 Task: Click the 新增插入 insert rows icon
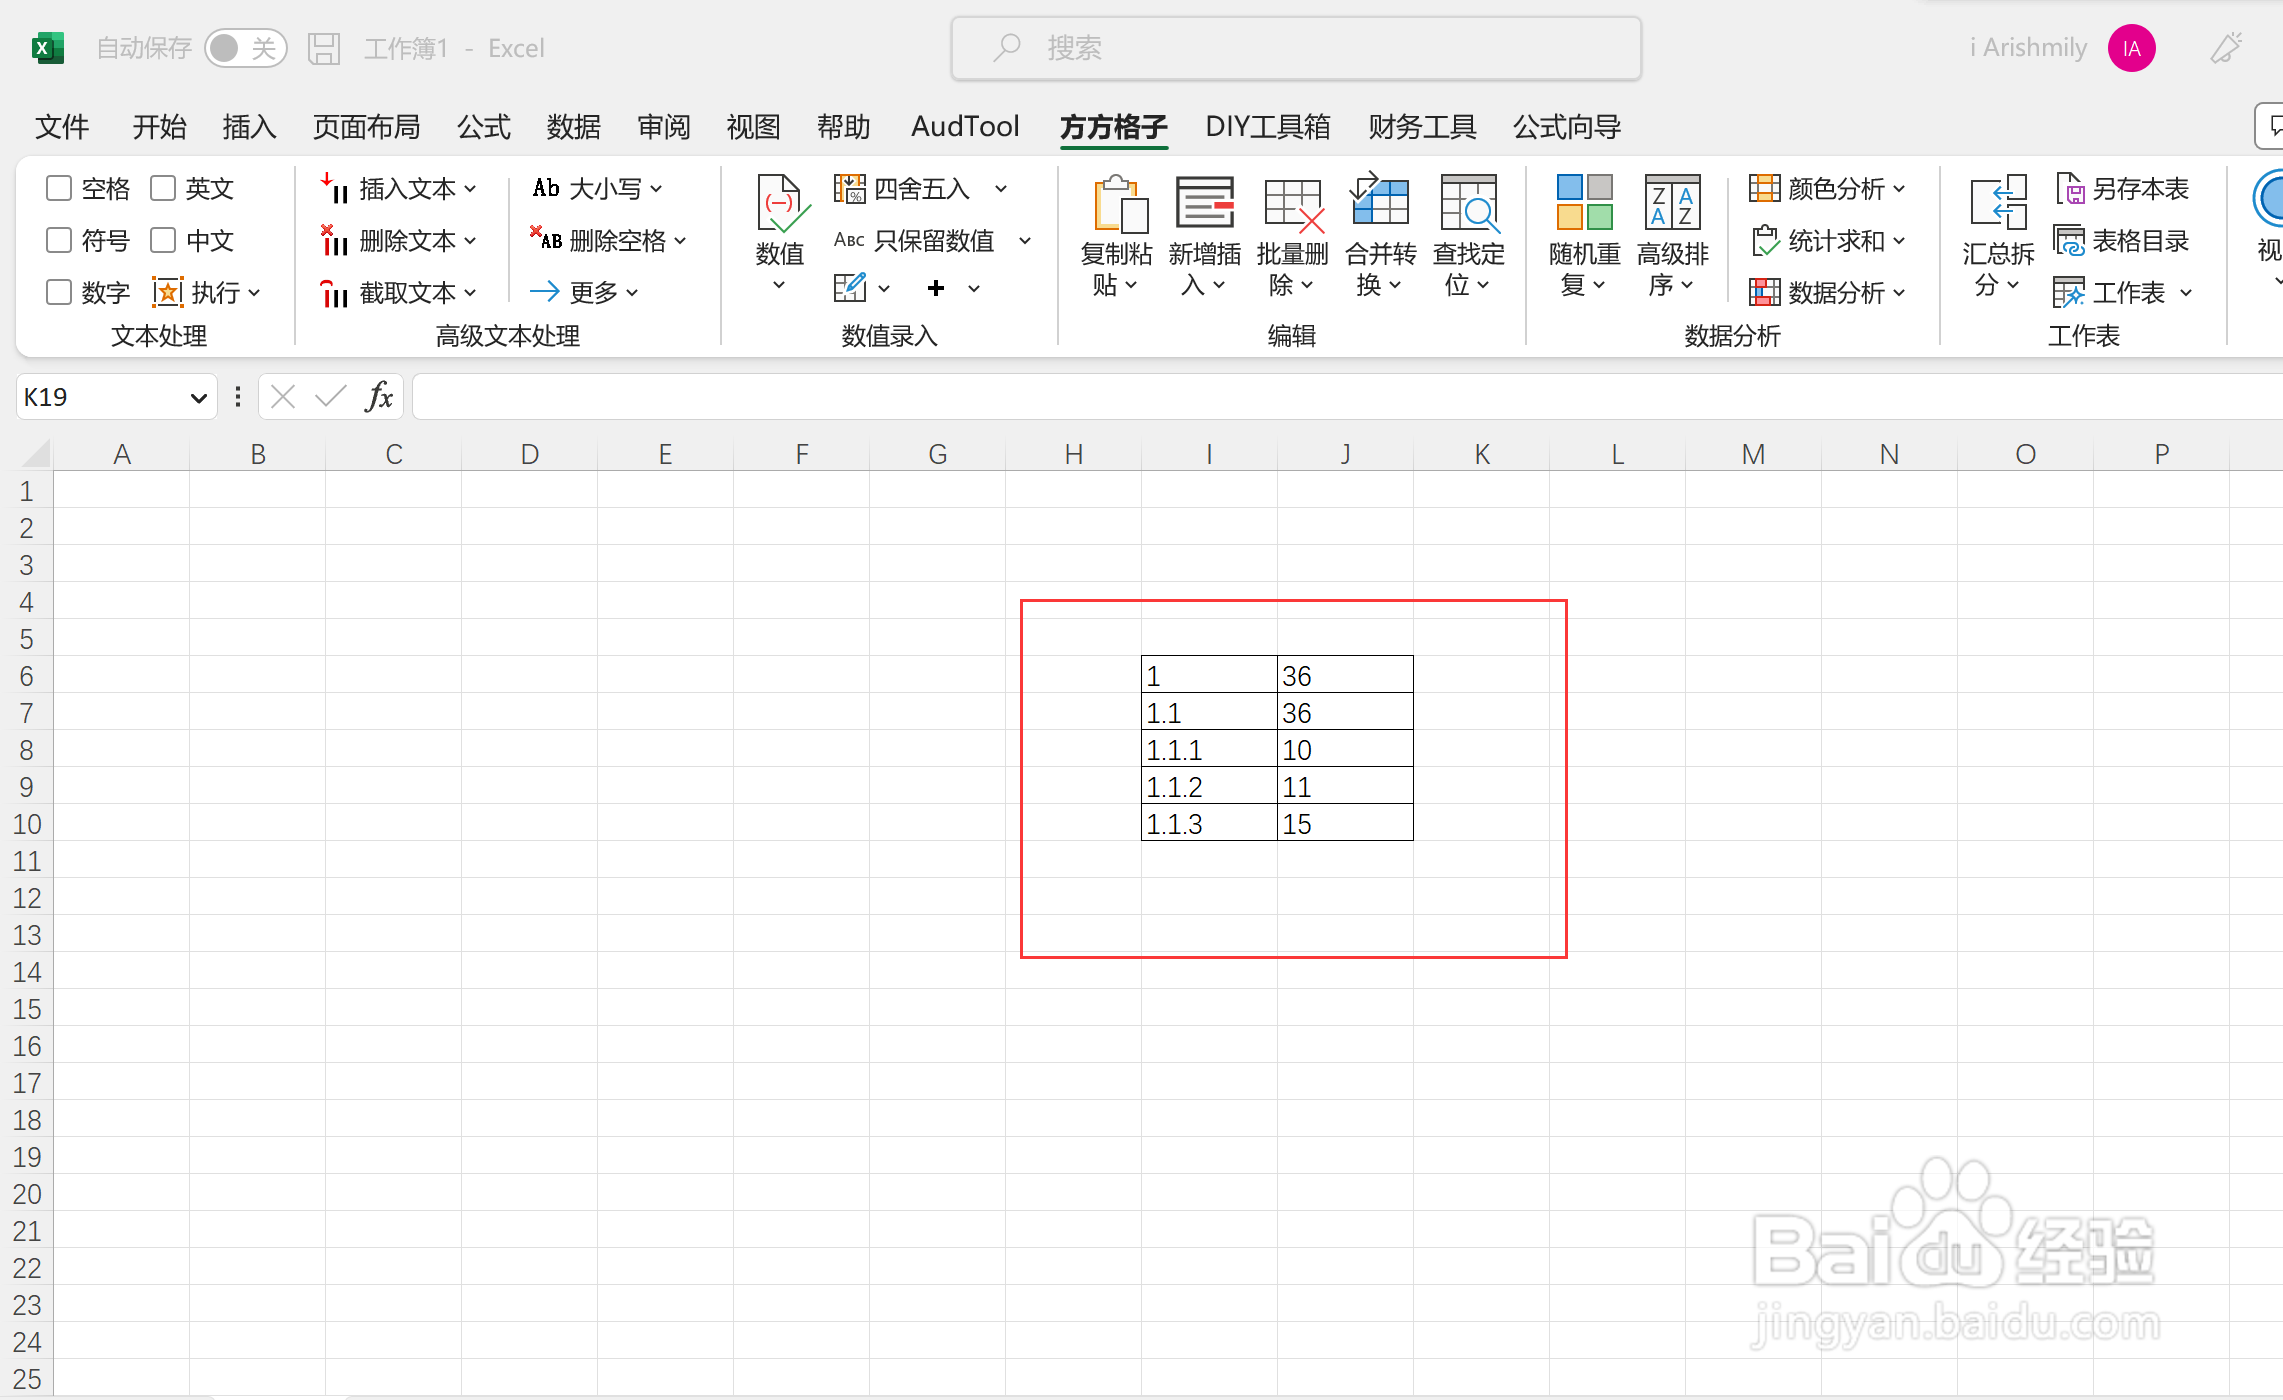pos(1205,203)
